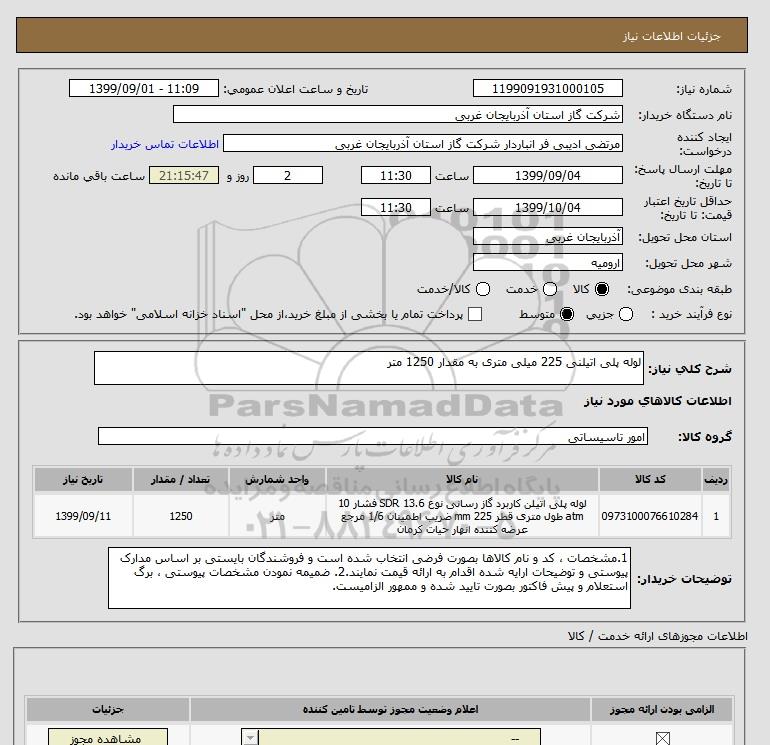Toggle the الزامی بودن ارائه مجوز checkbox
Image resolution: width=770 pixels, height=745 pixels.
(x=662, y=738)
